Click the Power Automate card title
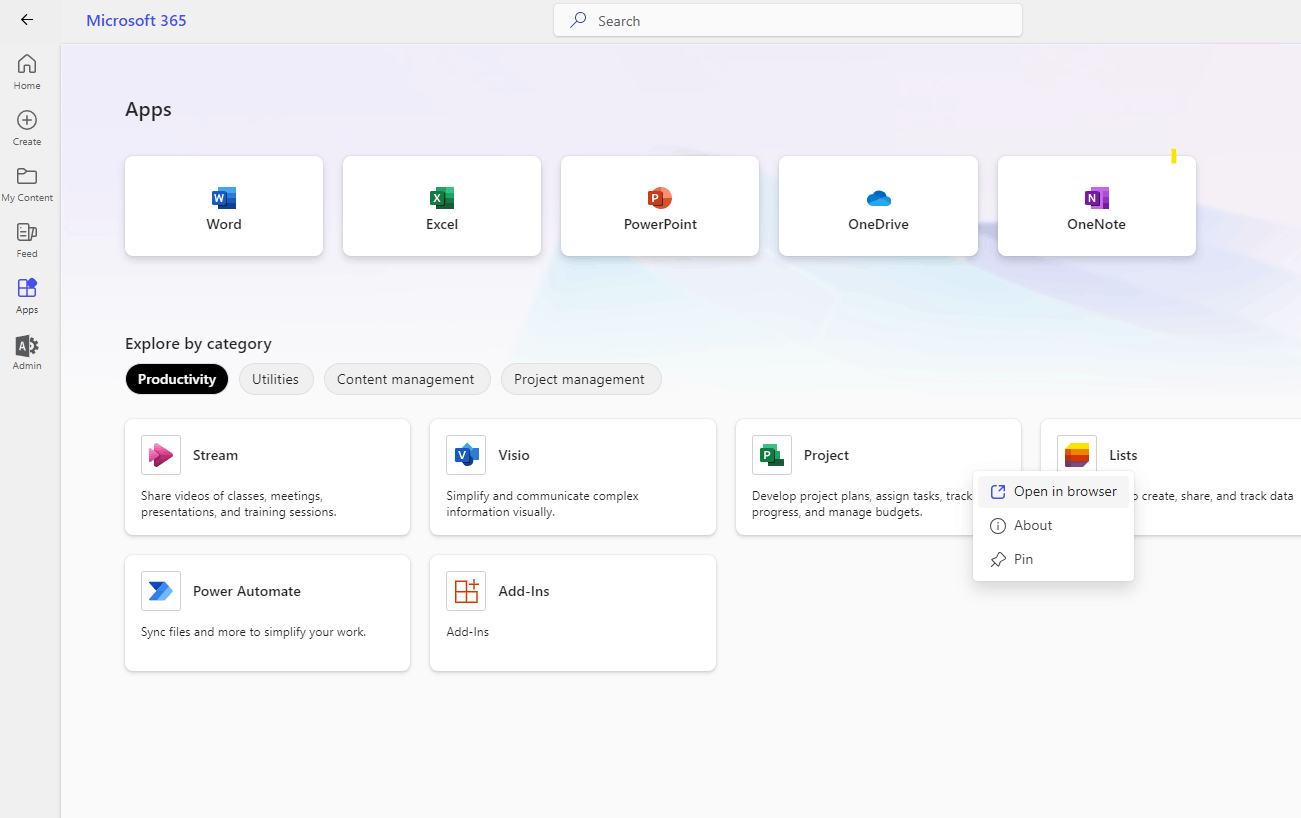This screenshot has height=818, width=1301. click(247, 591)
